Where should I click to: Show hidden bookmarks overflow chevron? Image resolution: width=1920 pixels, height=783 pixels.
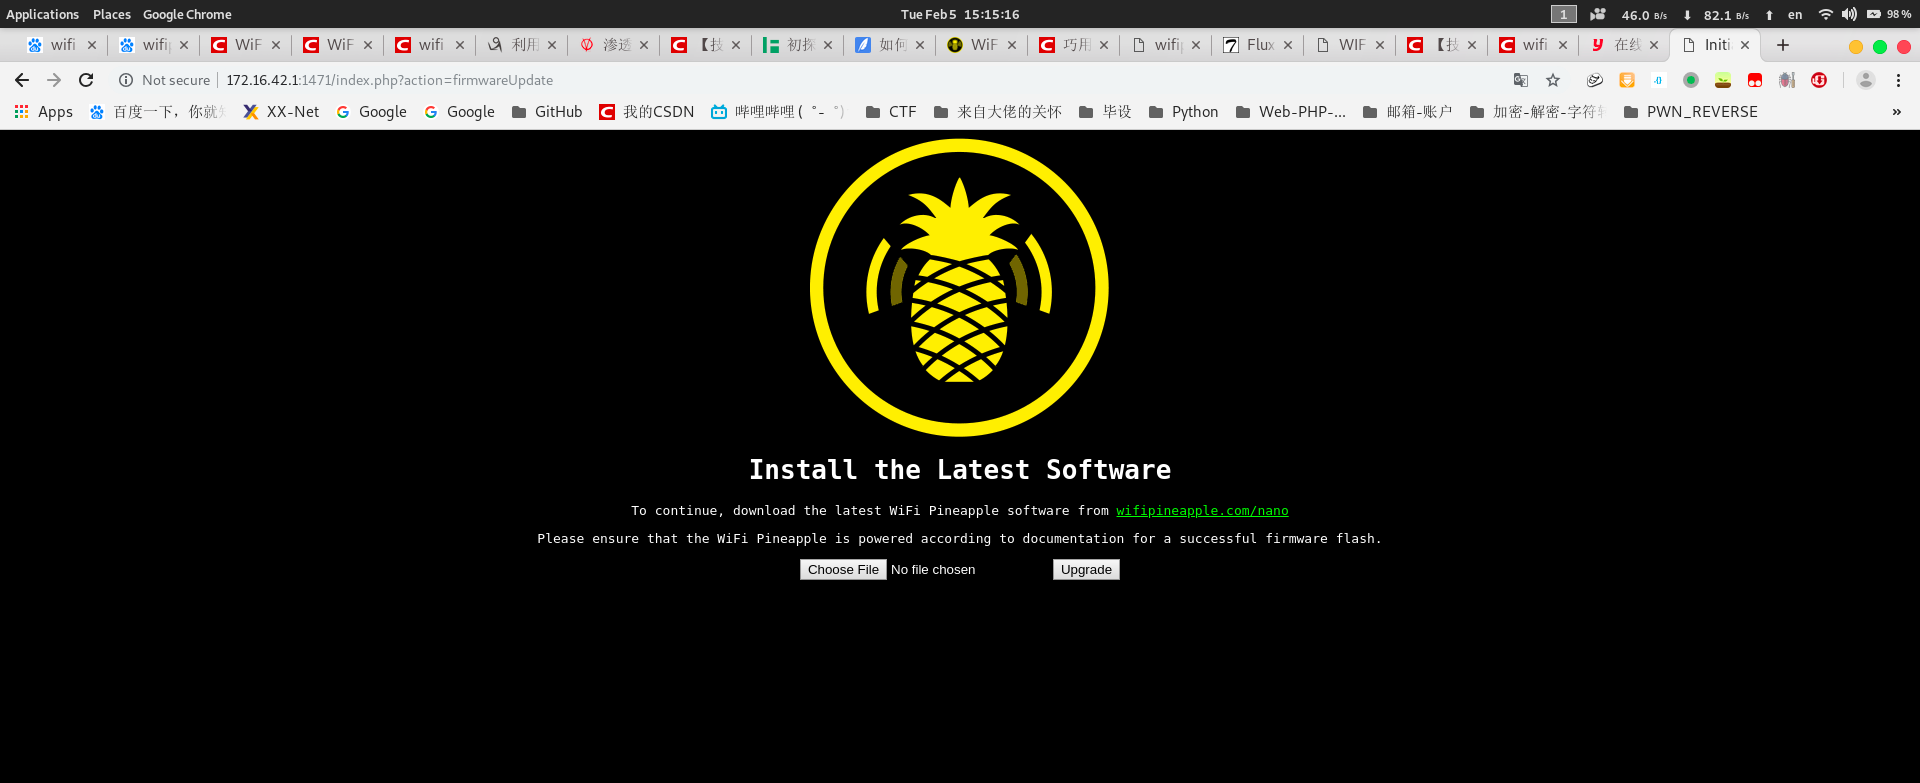coord(1897,112)
